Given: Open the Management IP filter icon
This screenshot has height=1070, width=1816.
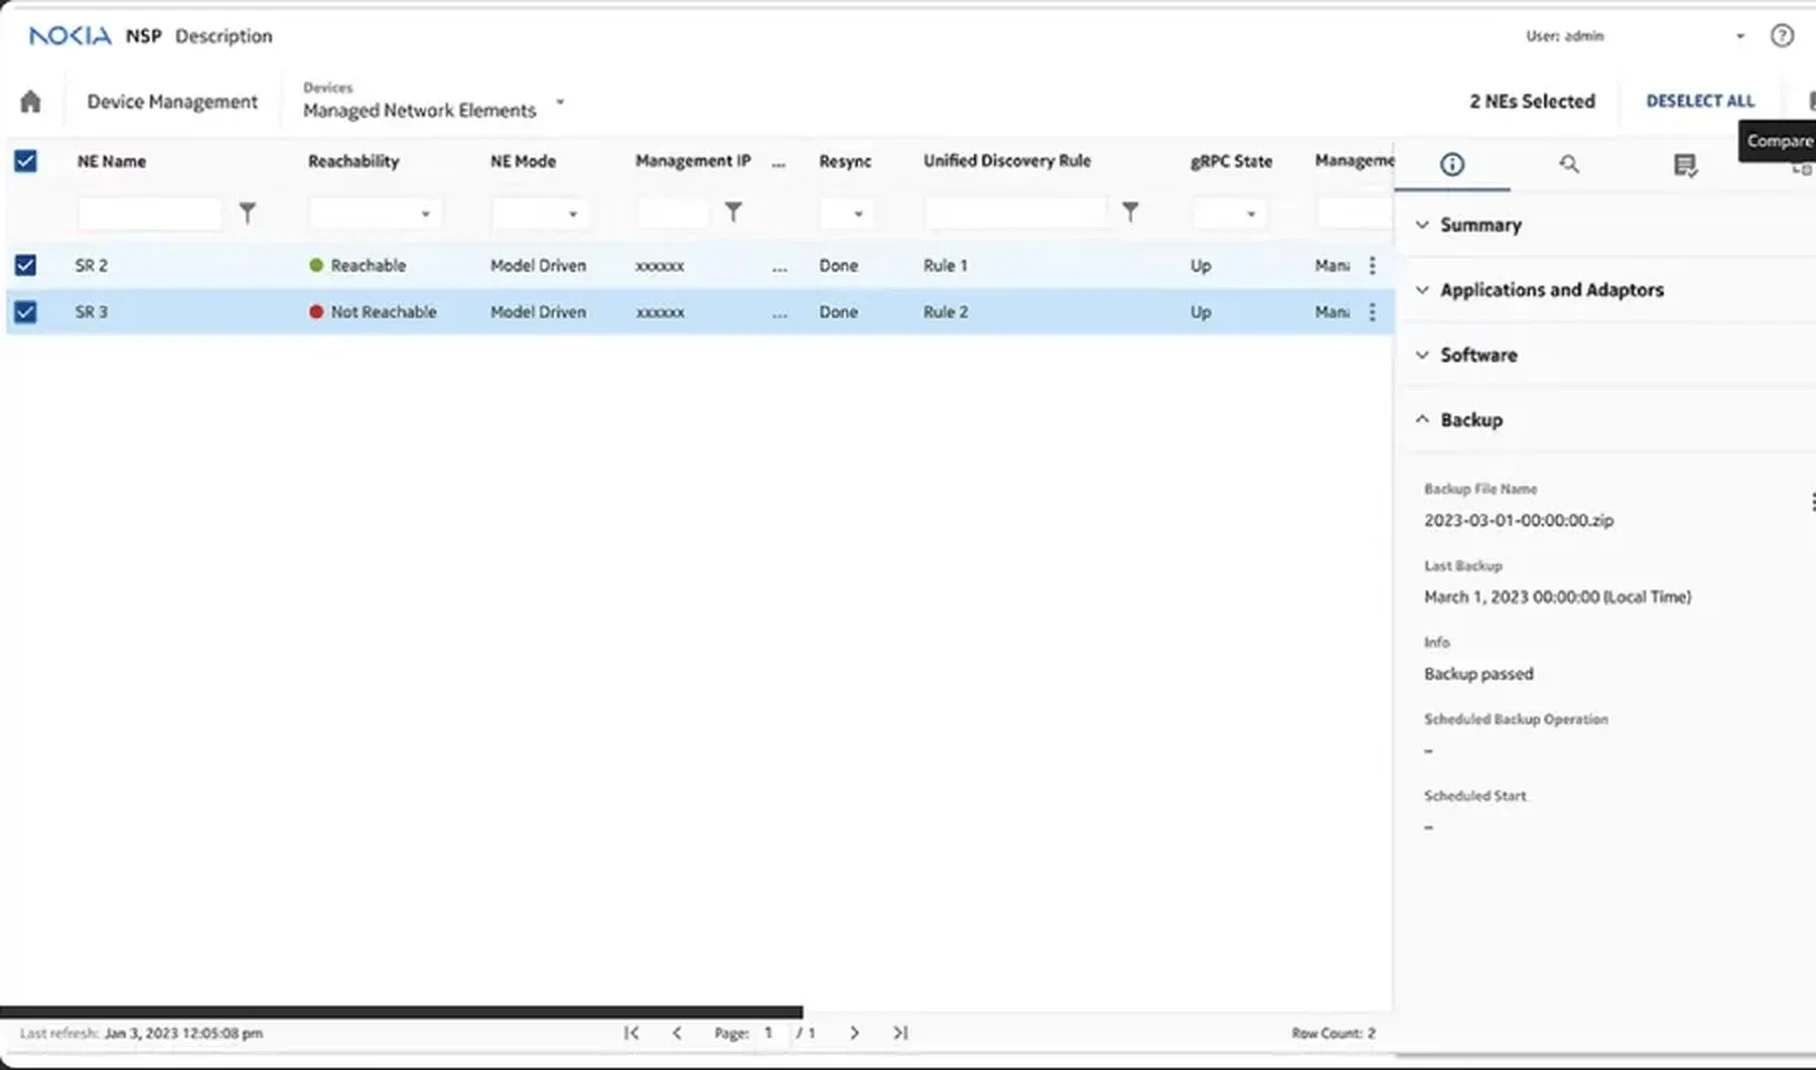Looking at the screenshot, I should [733, 212].
